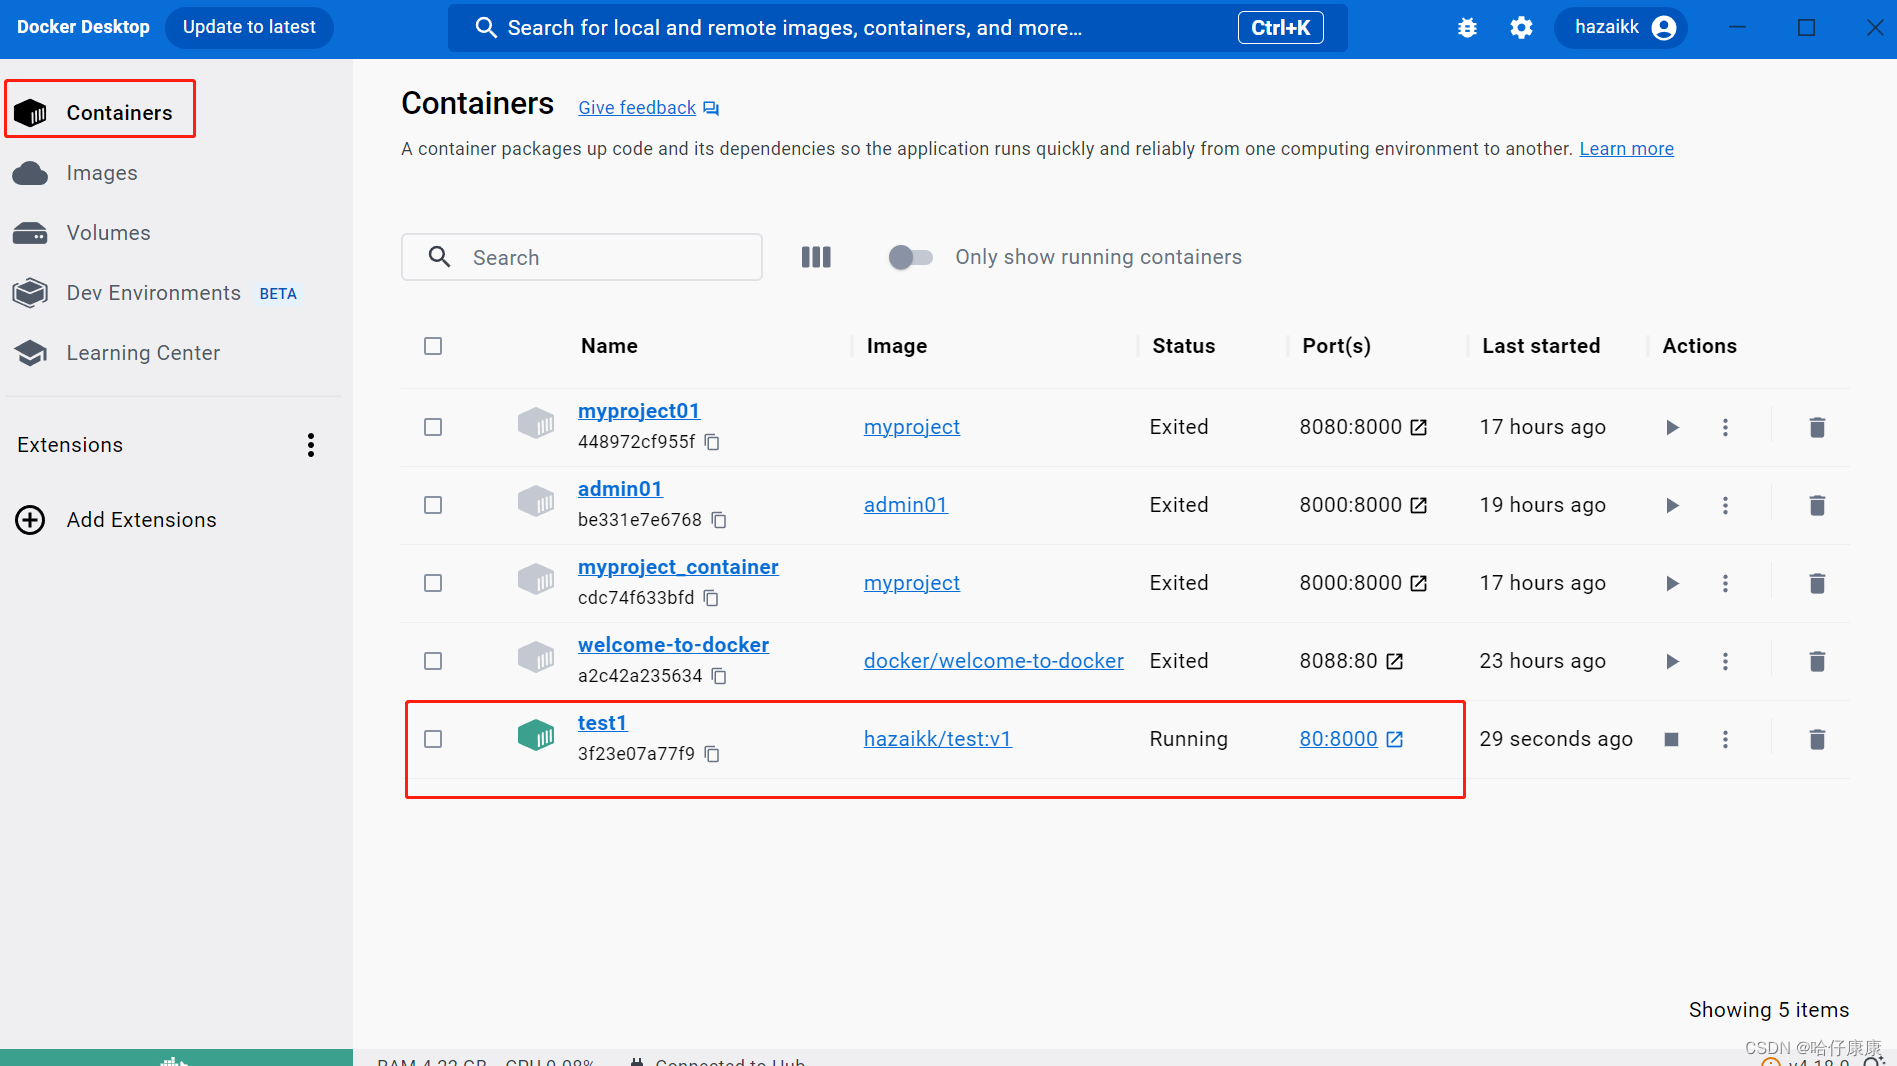Delete the welcome-to-docker container
The height and width of the screenshot is (1066, 1897).
click(1817, 661)
